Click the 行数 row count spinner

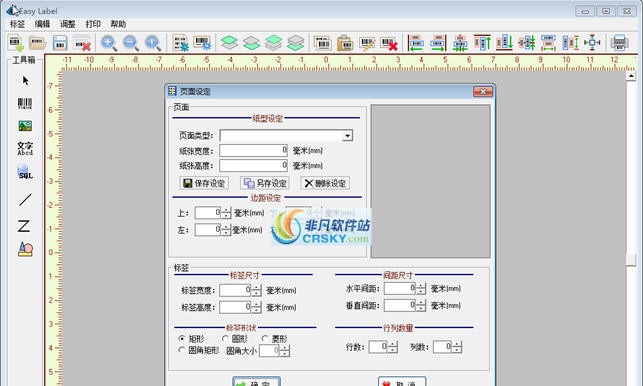(x=392, y=347)
